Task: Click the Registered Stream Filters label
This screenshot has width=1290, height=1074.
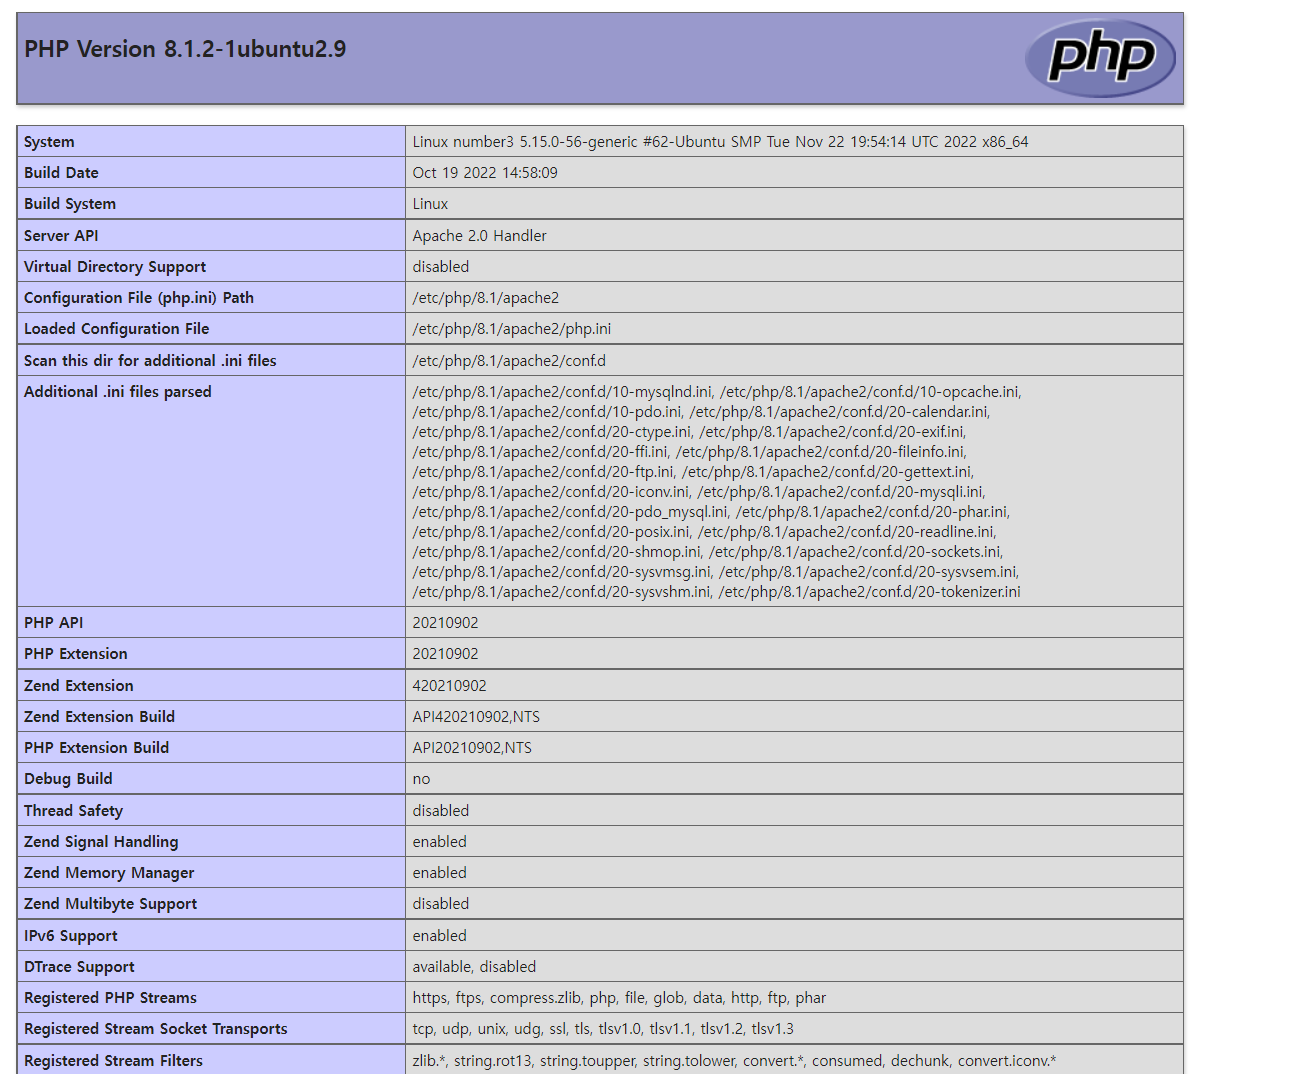Action: [113, 1061]
